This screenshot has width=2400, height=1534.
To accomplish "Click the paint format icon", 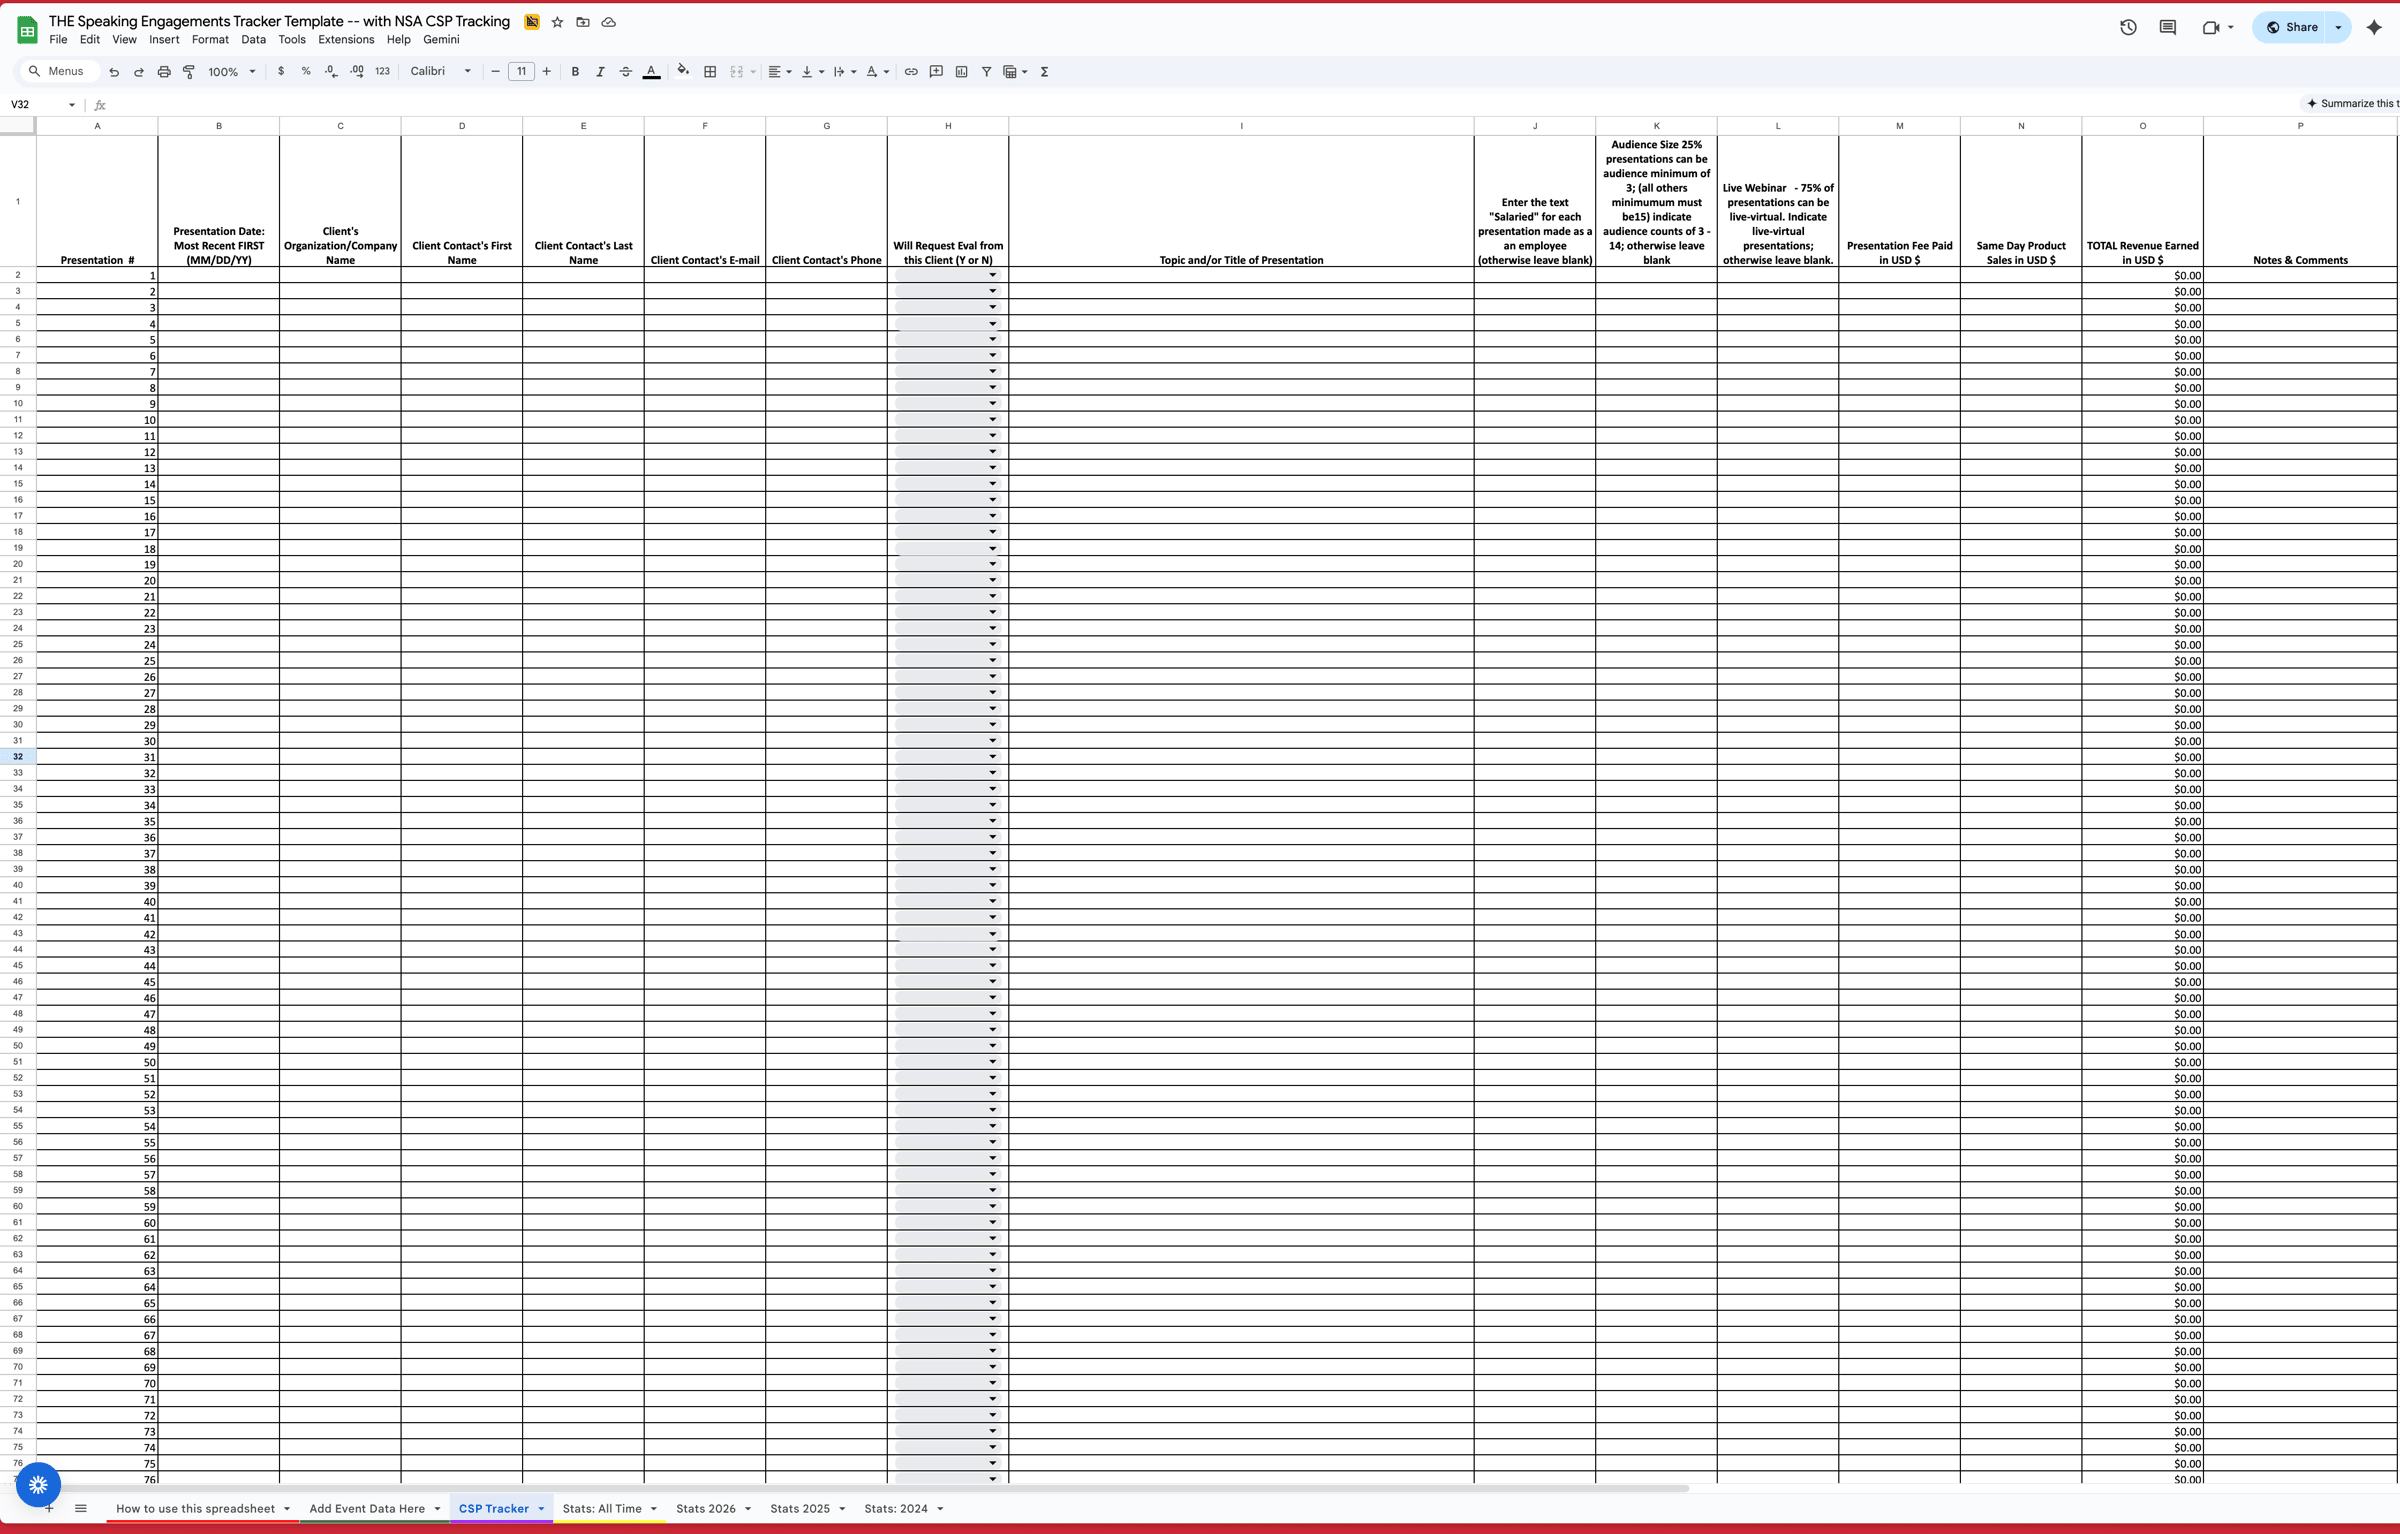I will tap(189, 71).
